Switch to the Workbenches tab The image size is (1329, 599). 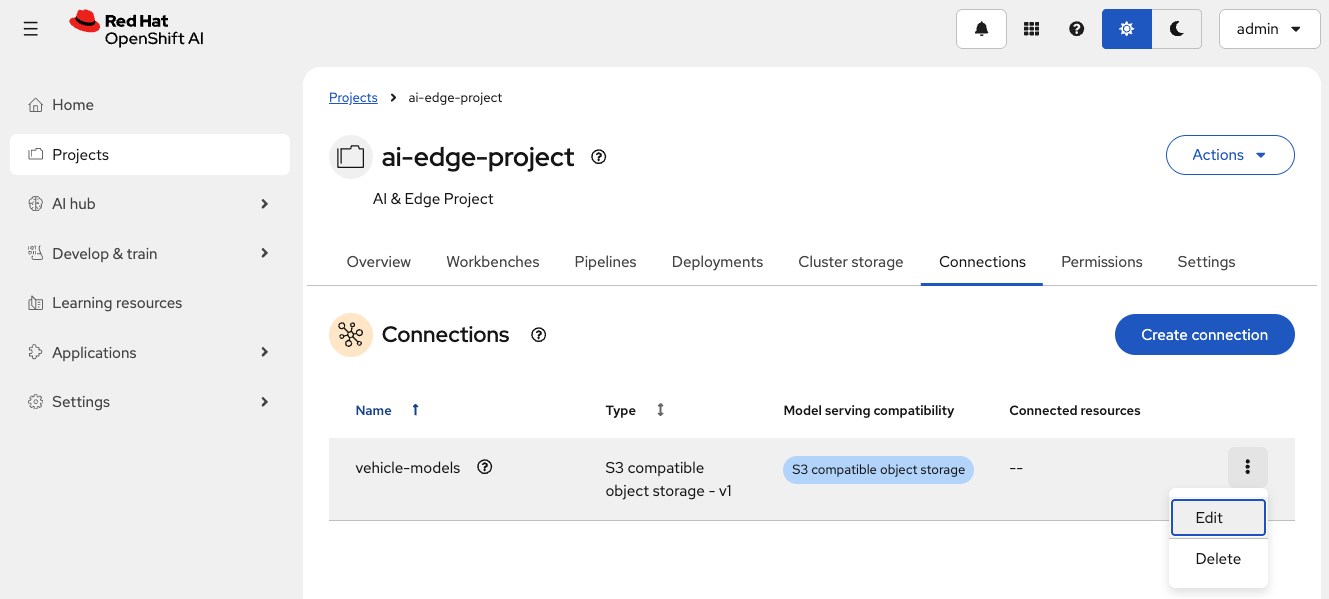pos(492,262)
